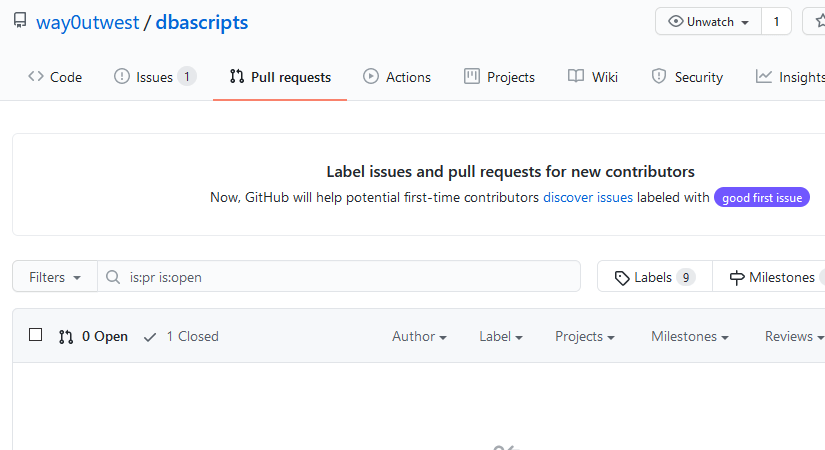Click the good first issue label

pos(762,198)
